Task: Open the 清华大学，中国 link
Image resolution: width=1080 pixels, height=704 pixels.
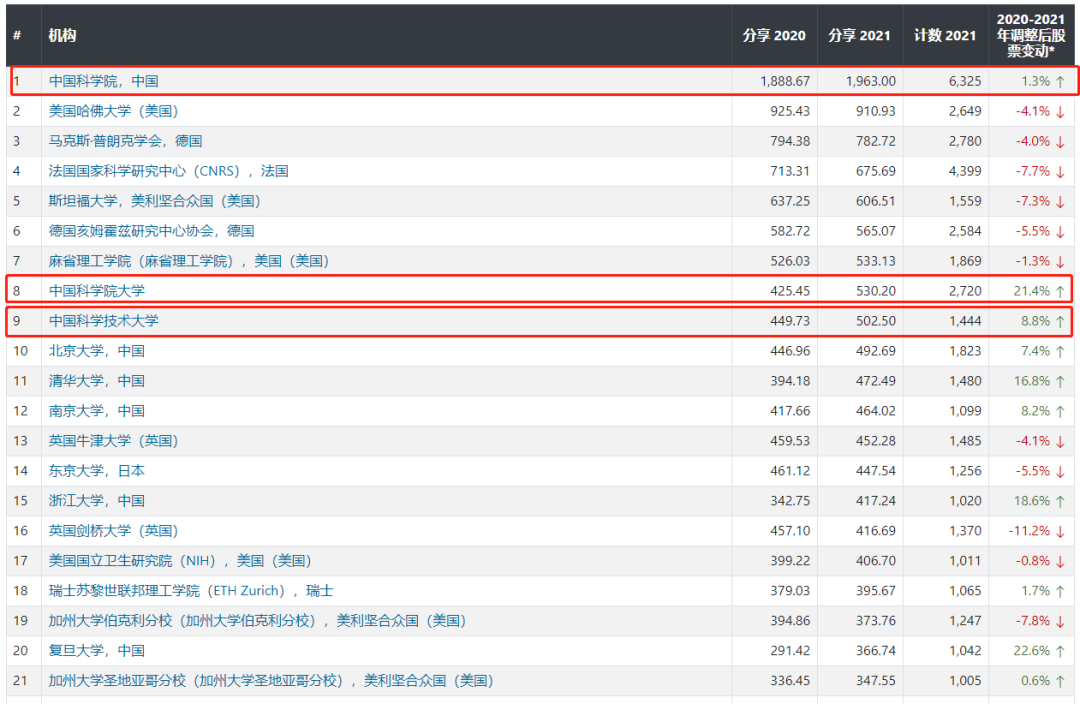Action: coord(96,381)
